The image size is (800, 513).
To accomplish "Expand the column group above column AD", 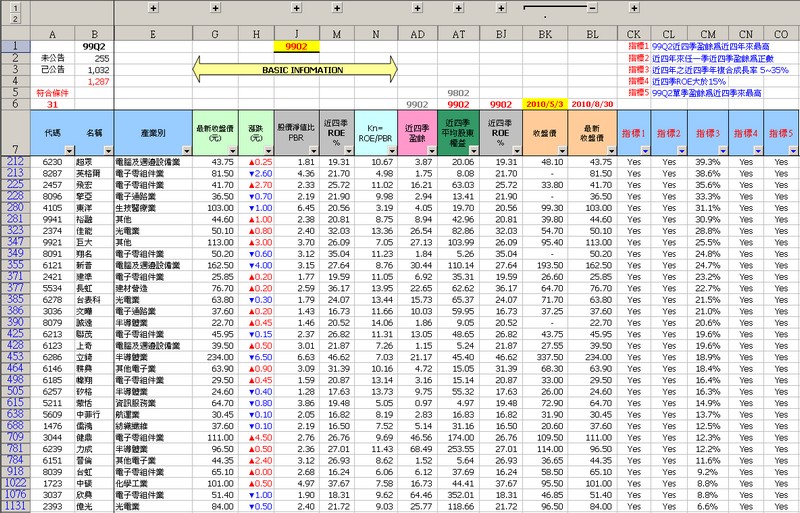I will point(417,8).
